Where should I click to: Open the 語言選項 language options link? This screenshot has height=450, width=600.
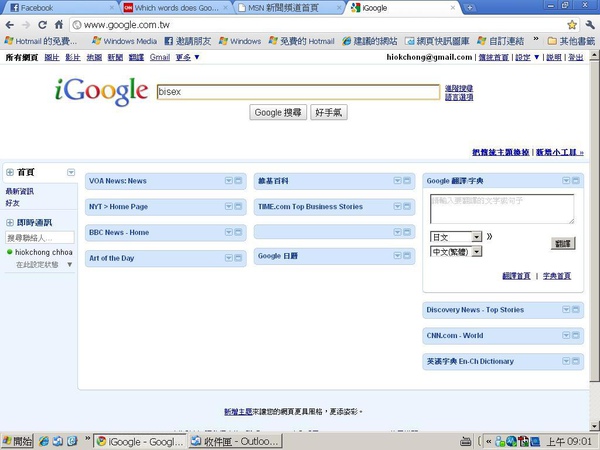pyautogui.click(x=459, y=97)
